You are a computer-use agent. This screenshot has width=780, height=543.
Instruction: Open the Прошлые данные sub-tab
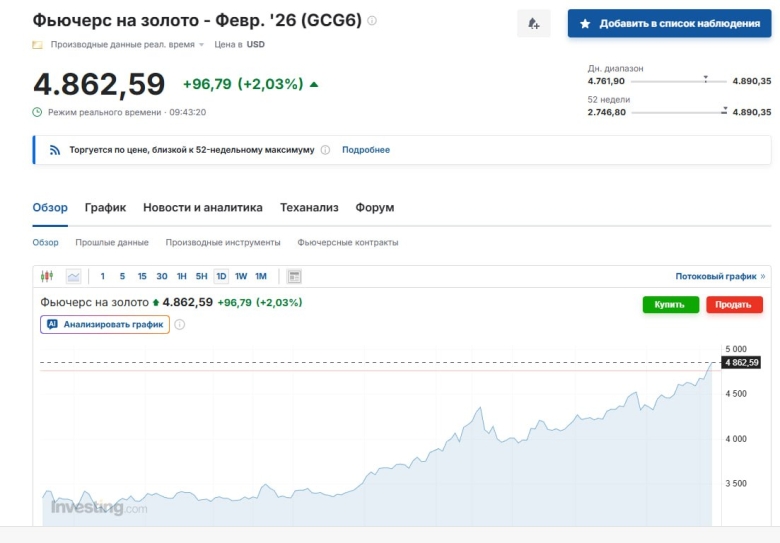pos(112,242)
